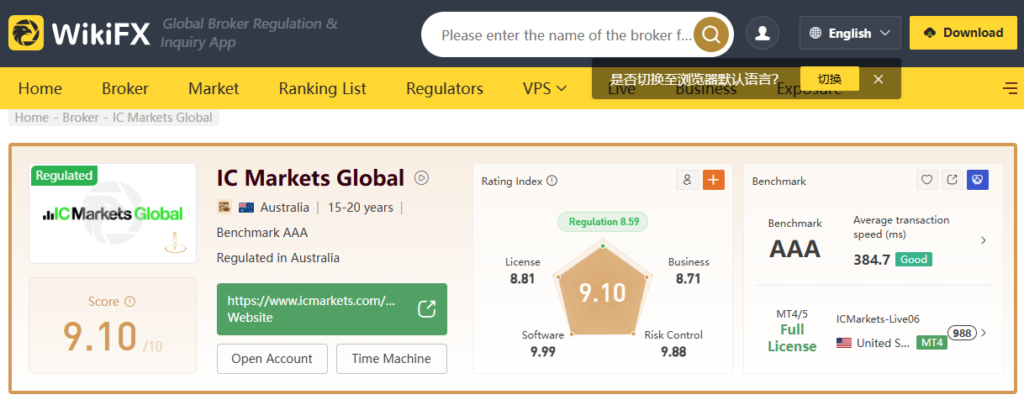This screenshot has width=1024, height=400.
Task: Click the Australia flag icon
Action: coord(246,208)
